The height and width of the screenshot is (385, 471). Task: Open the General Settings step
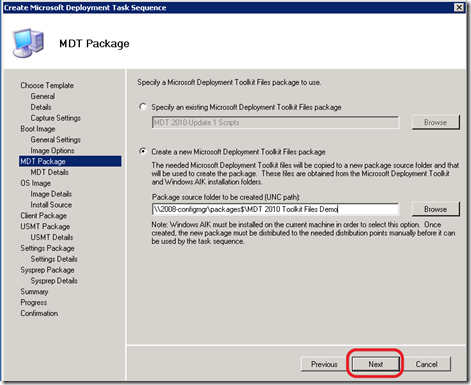coord(56,140)
